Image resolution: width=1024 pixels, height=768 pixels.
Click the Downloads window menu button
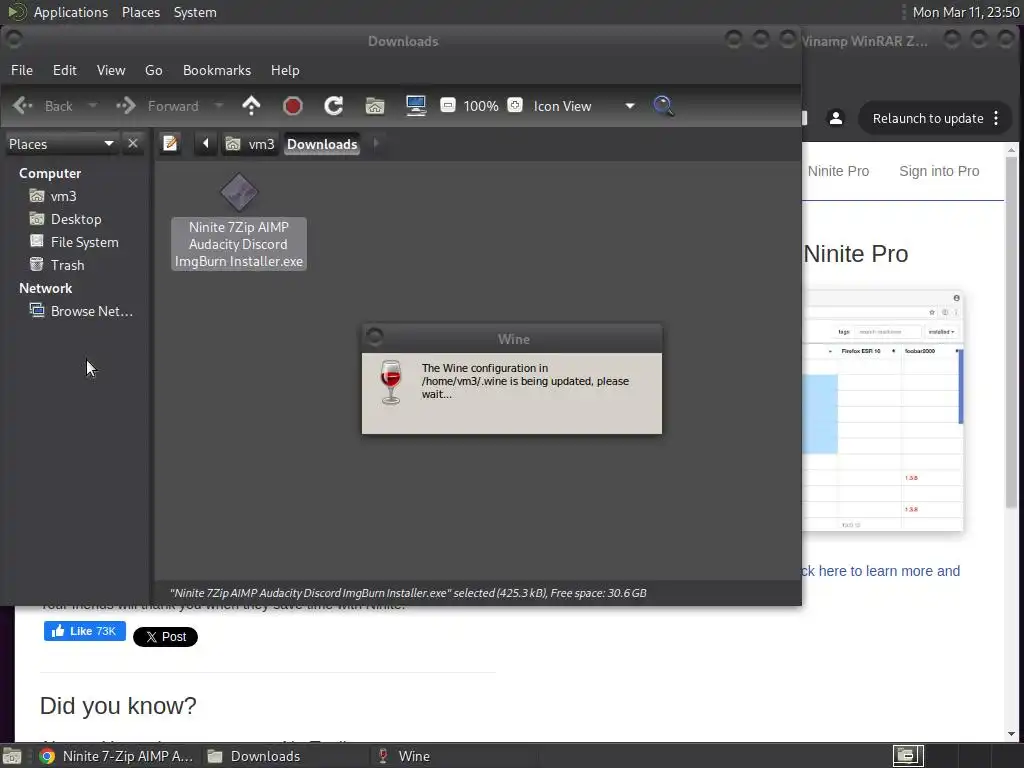tap(14, 40)
